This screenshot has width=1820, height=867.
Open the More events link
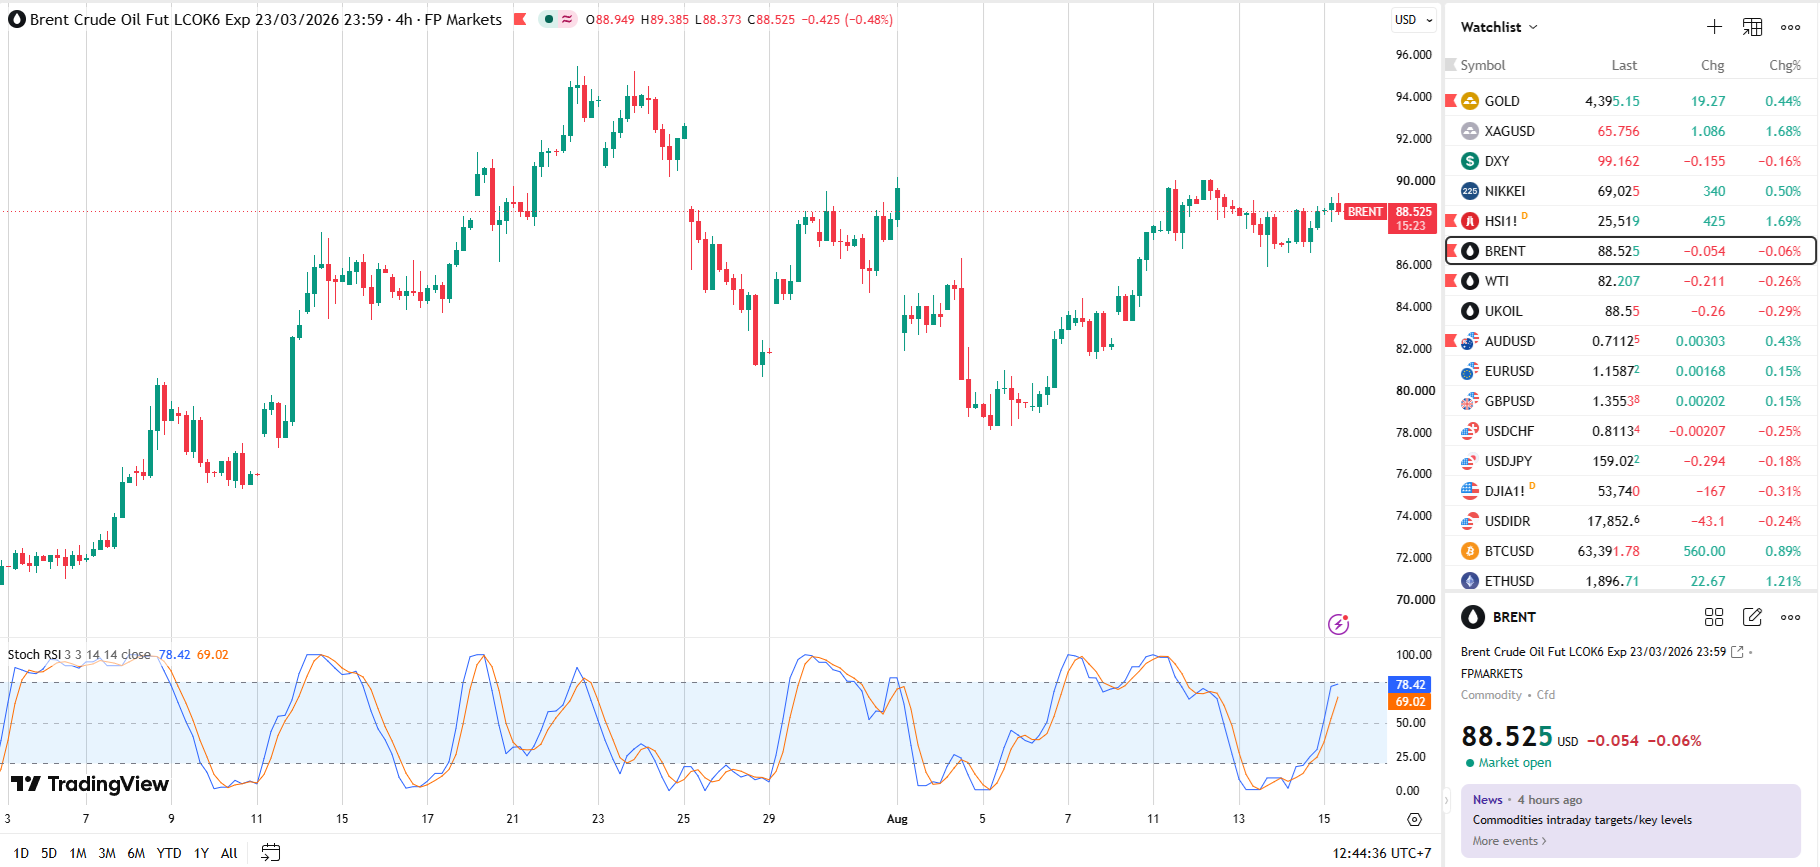coord(1509,841)
